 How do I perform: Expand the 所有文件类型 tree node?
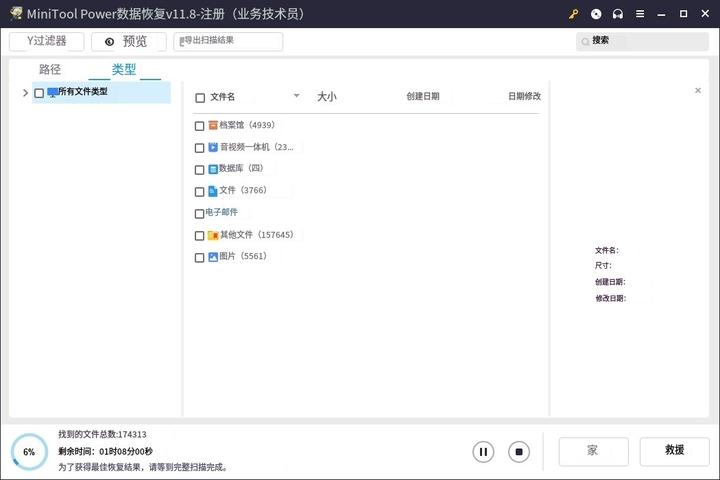pos(24,93)
